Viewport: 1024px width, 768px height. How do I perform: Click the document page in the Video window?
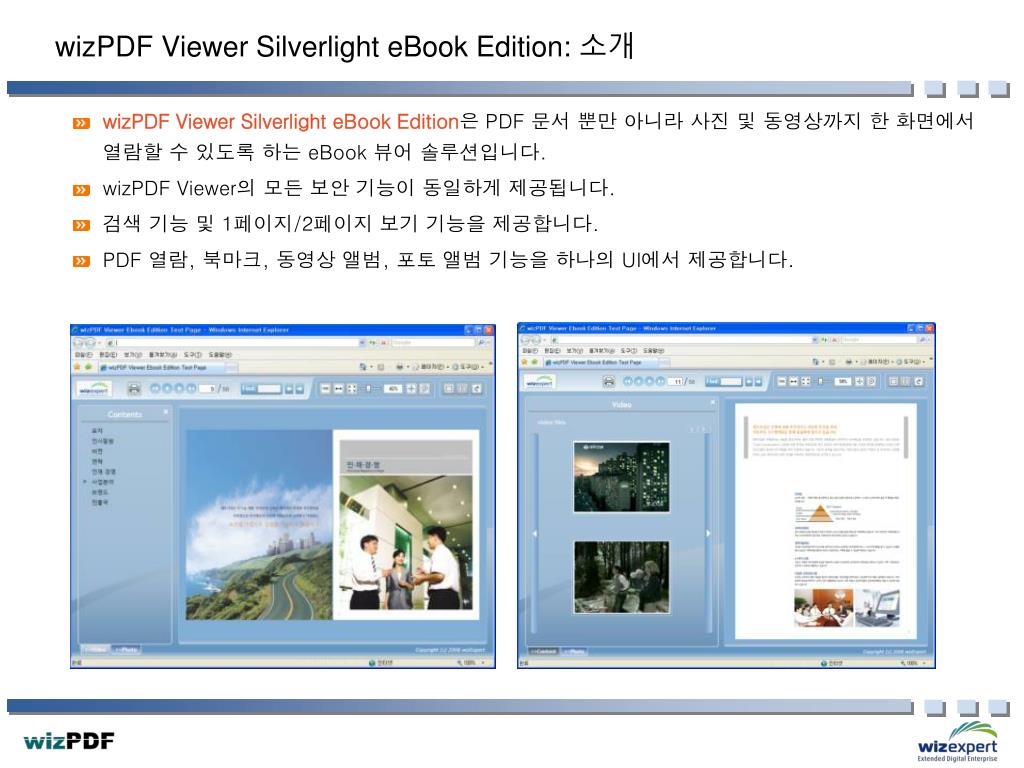tap(825, 521)
